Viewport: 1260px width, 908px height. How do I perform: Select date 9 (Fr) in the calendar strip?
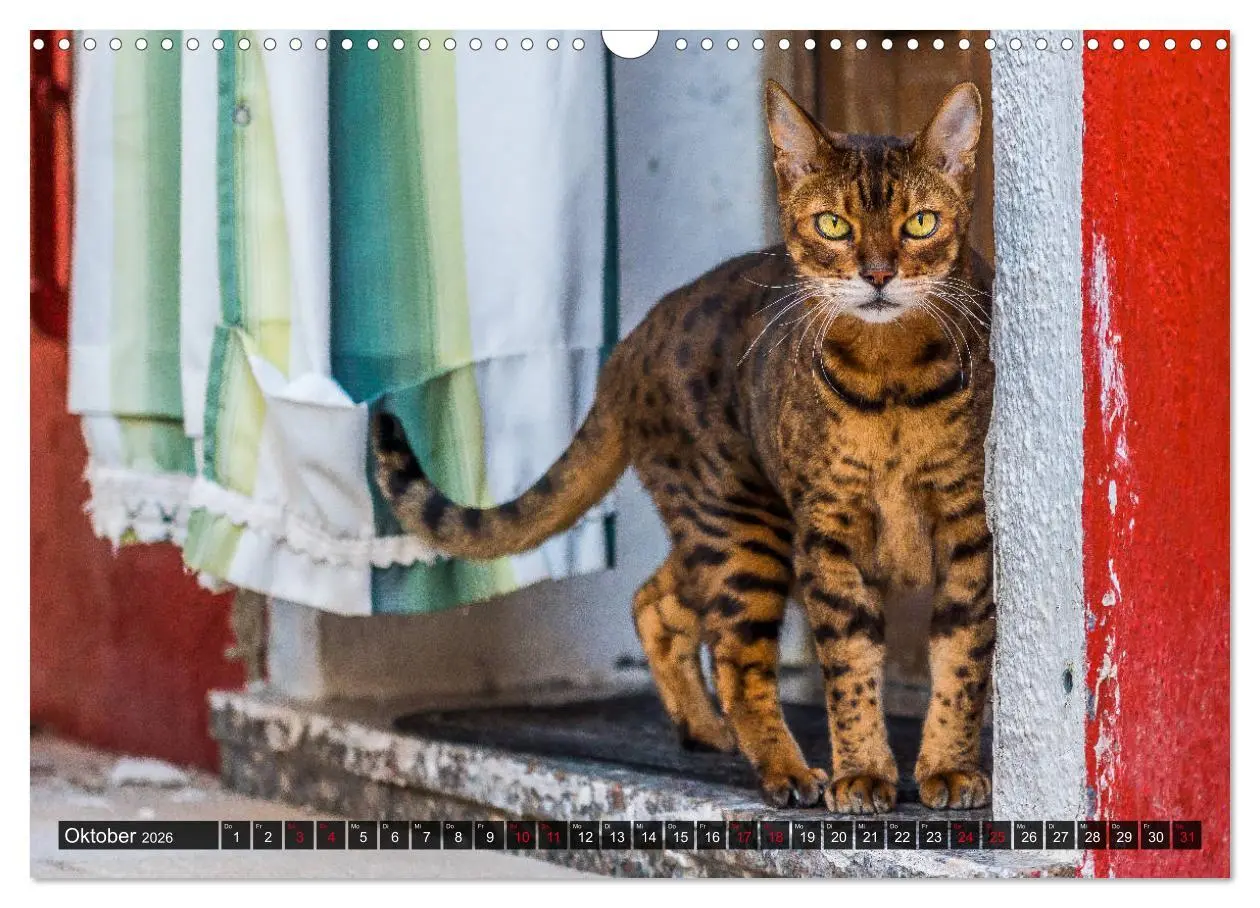pyautogui.click(x=489, y=836)
